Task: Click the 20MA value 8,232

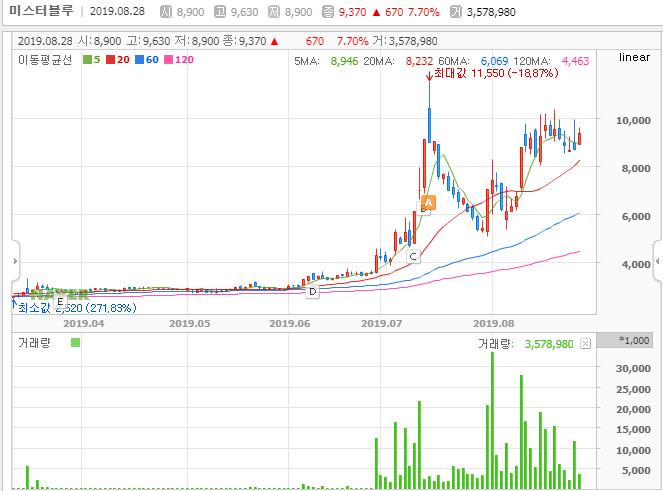Action: (x=419, y=61)
